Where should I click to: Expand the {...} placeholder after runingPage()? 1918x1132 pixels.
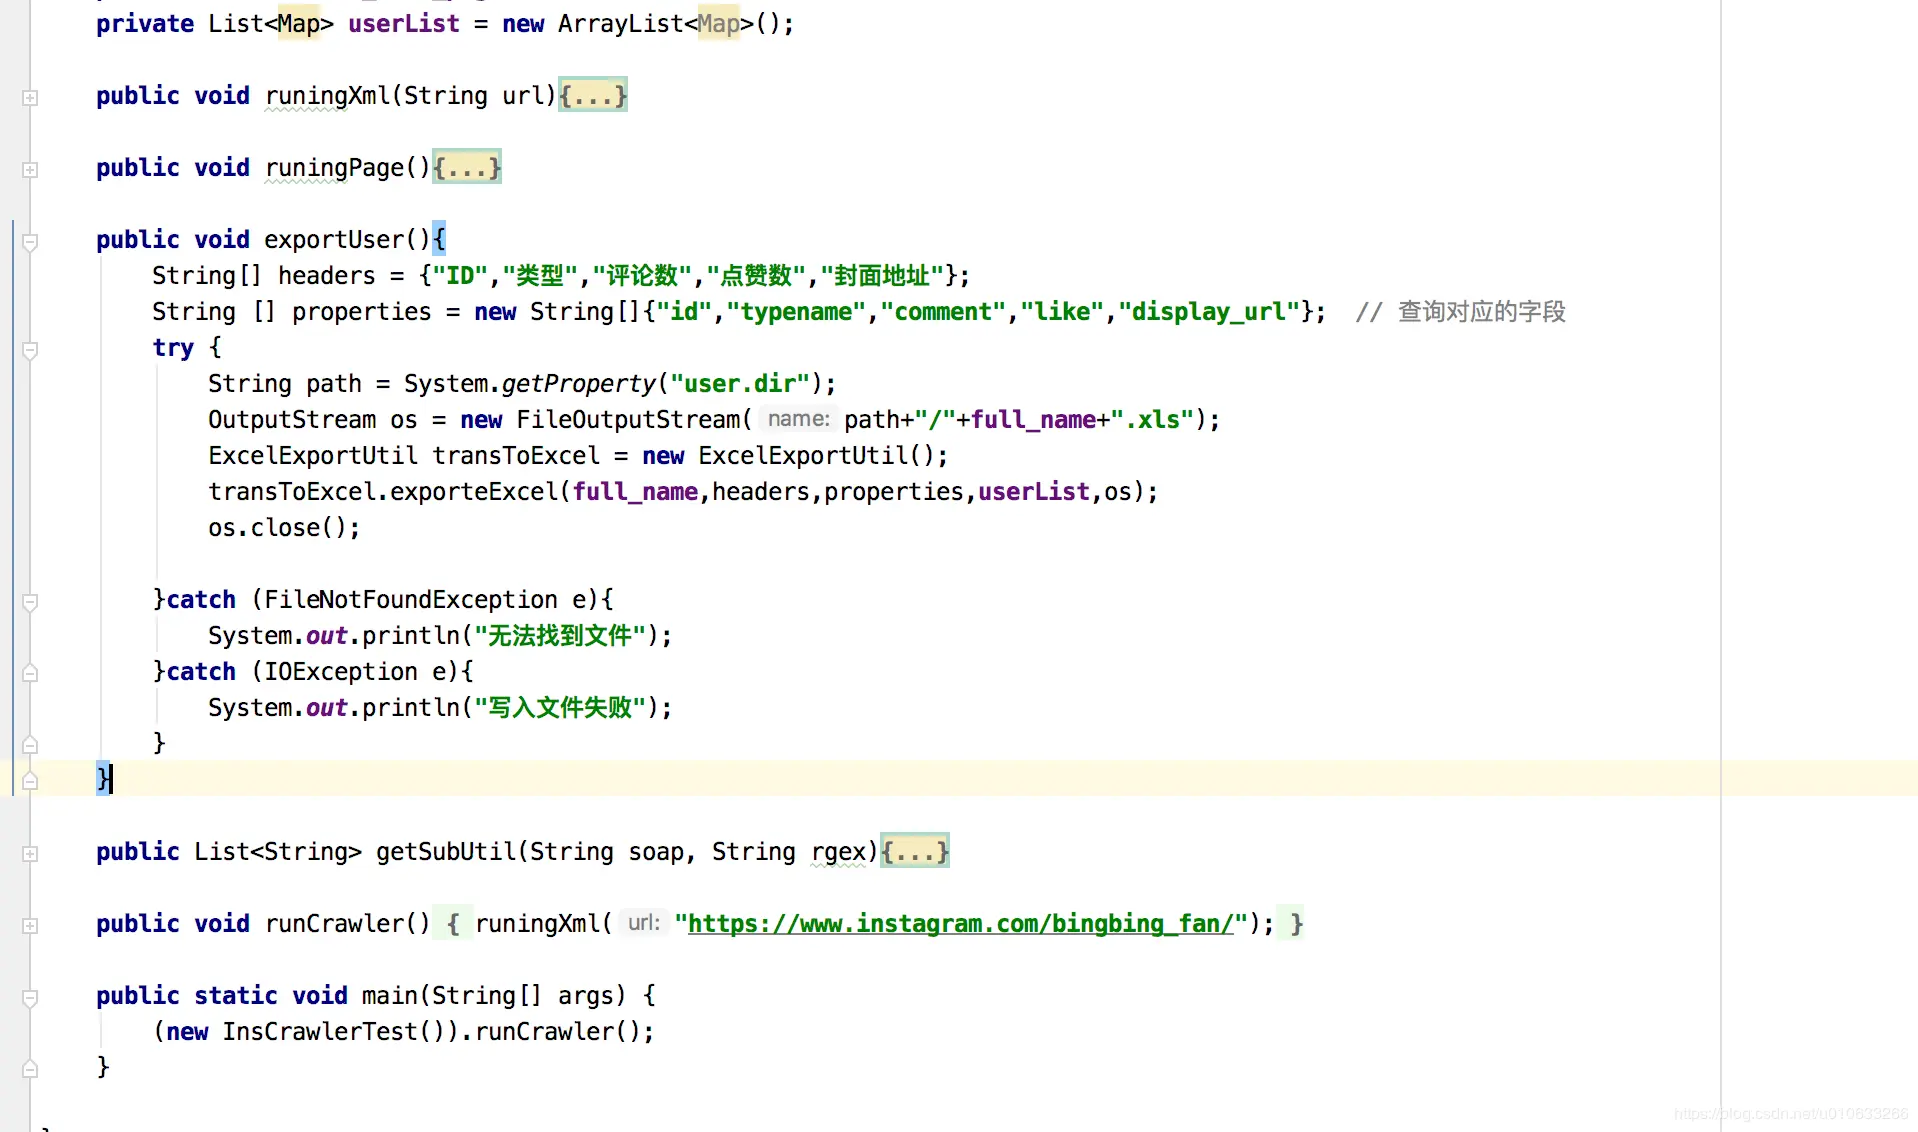(467, 167)
